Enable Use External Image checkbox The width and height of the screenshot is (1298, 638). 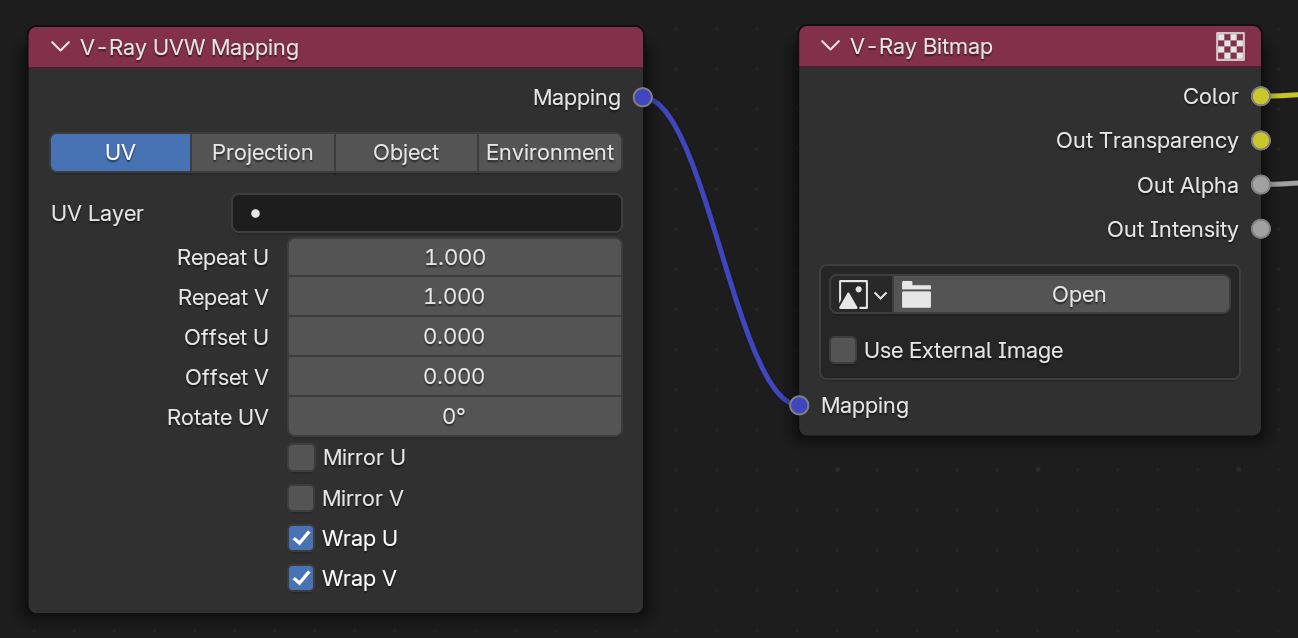pos(843,350)
